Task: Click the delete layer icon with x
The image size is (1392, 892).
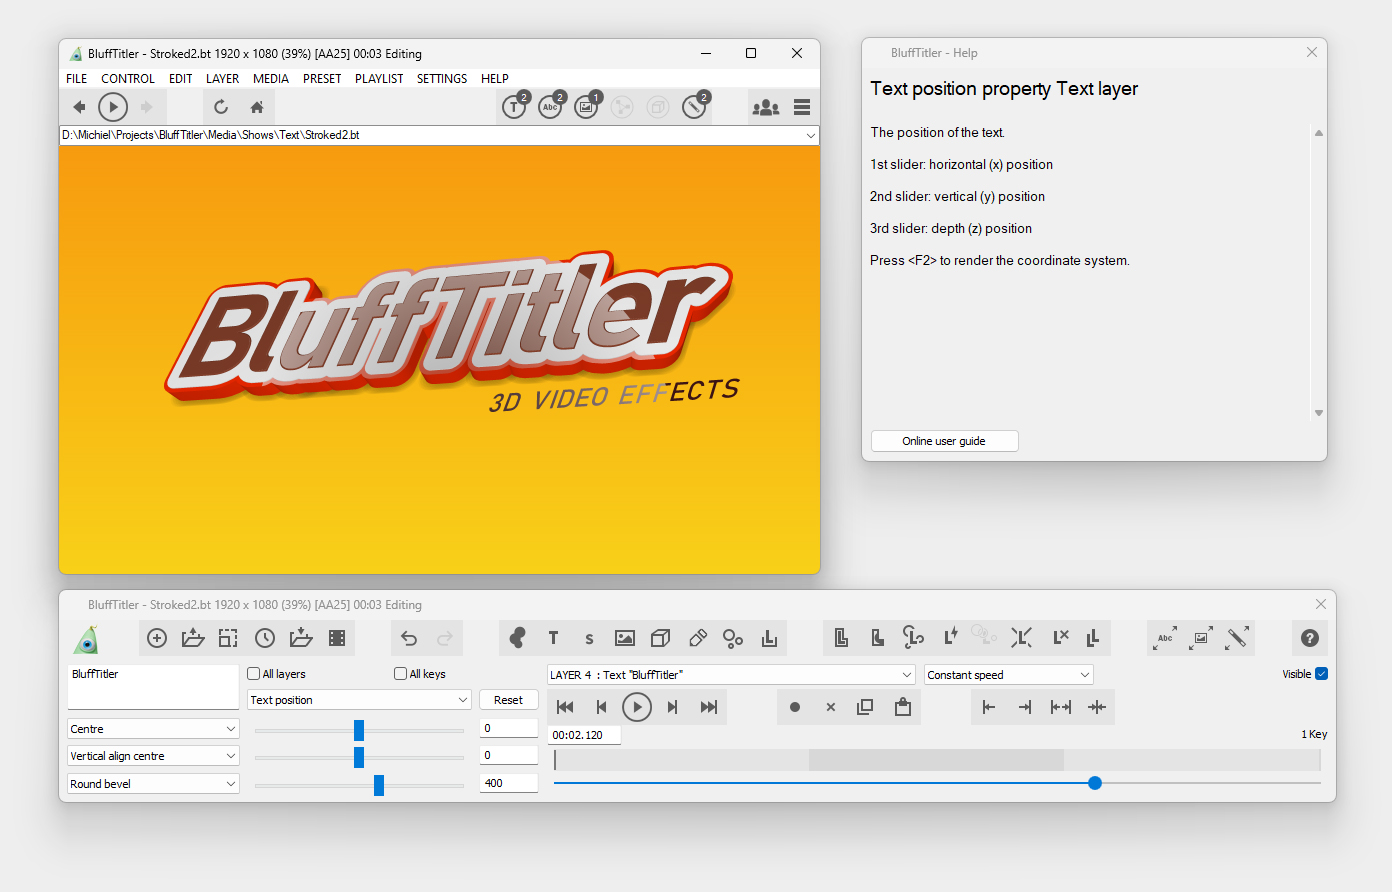Action: pyautogui.click(x=1061, y=637)
